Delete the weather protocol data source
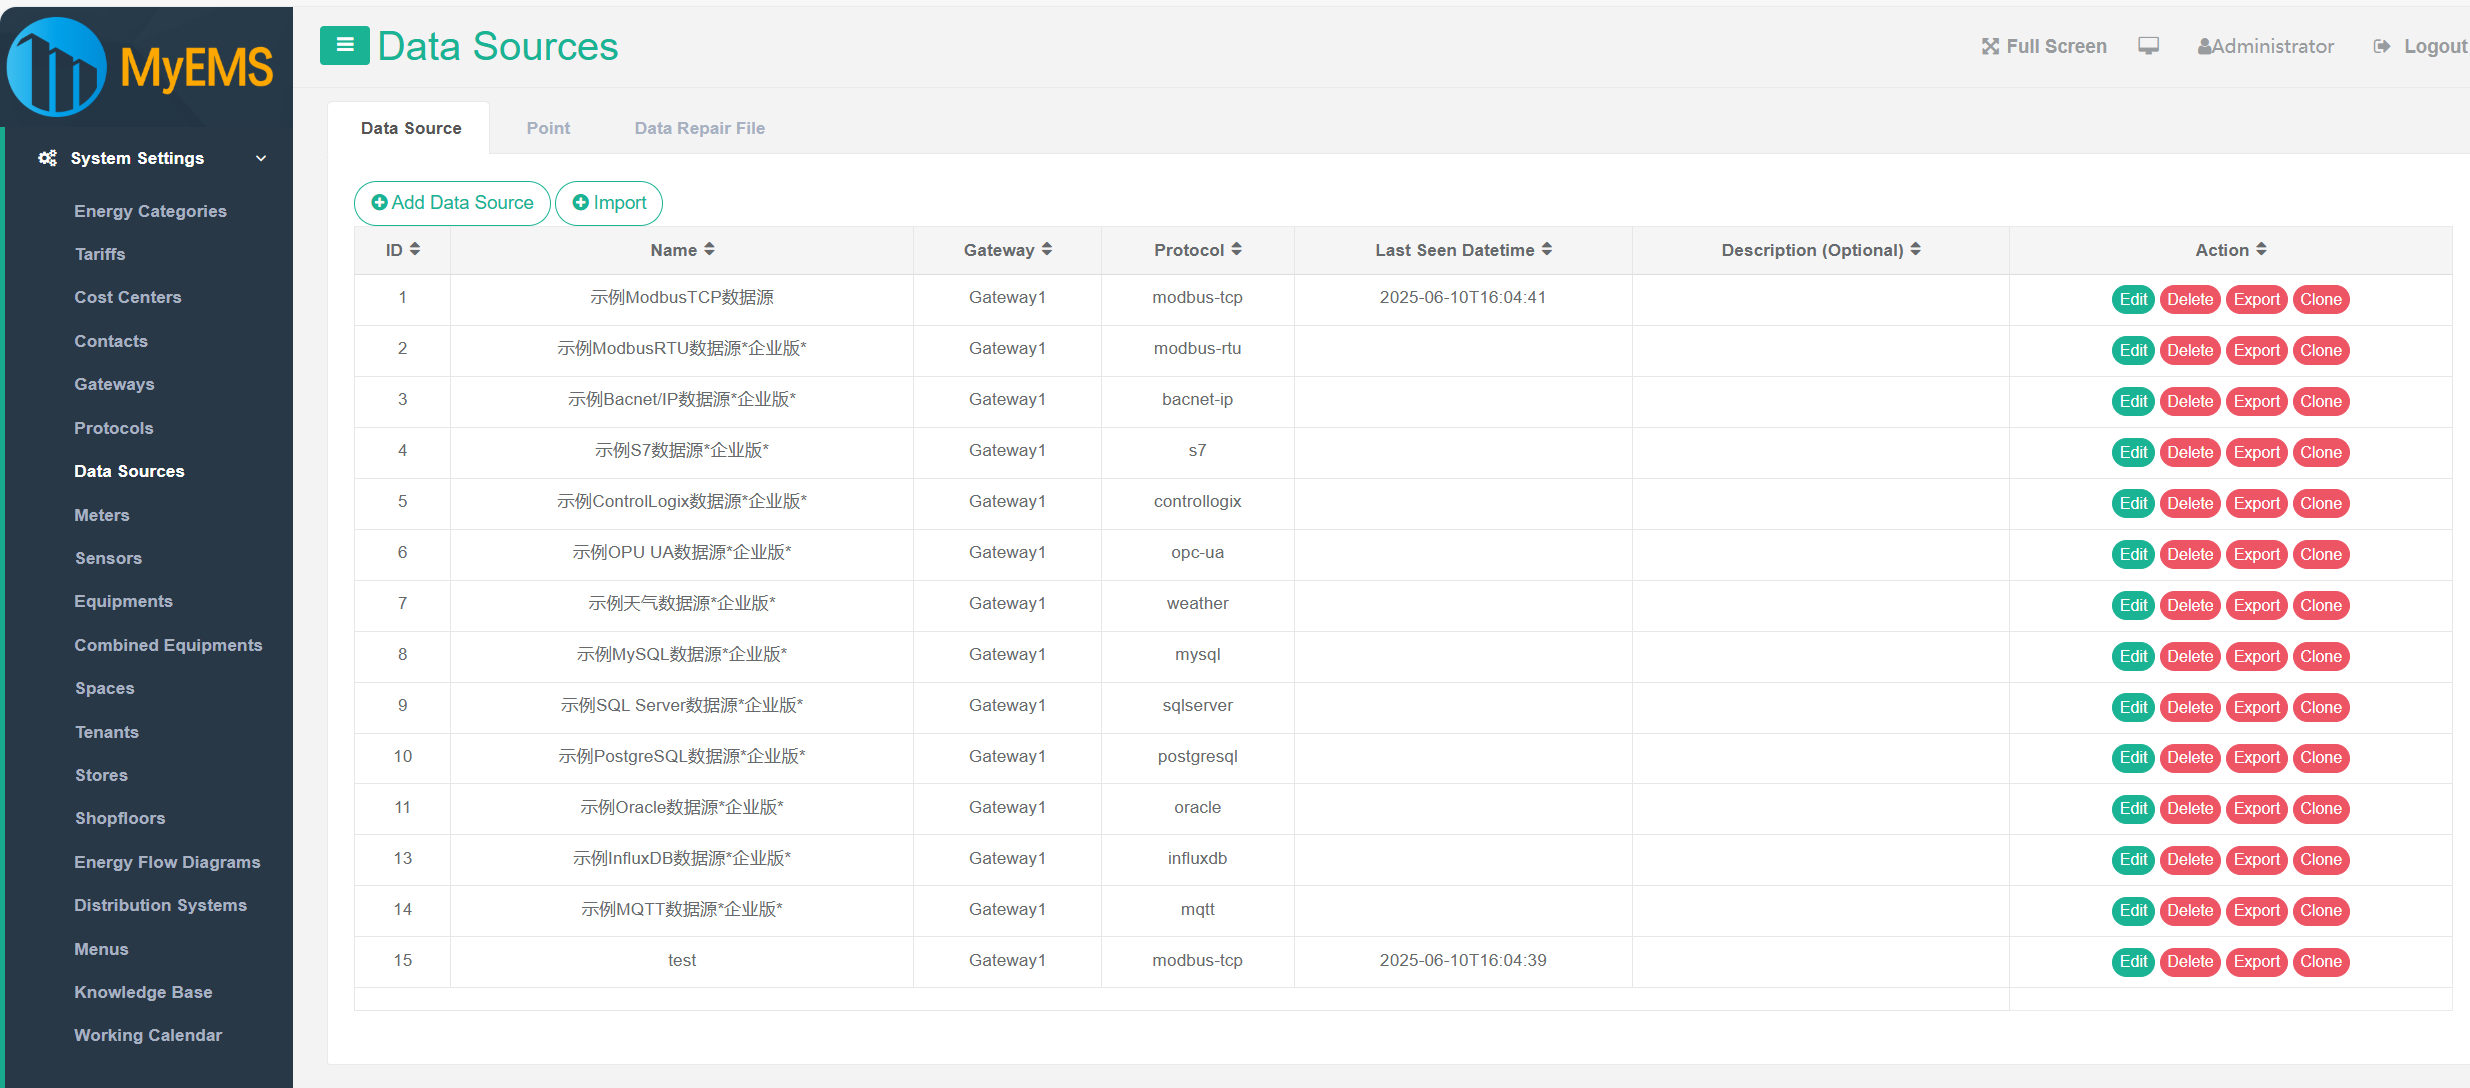The image size is (2470, 1088). tap(2189, 605)
